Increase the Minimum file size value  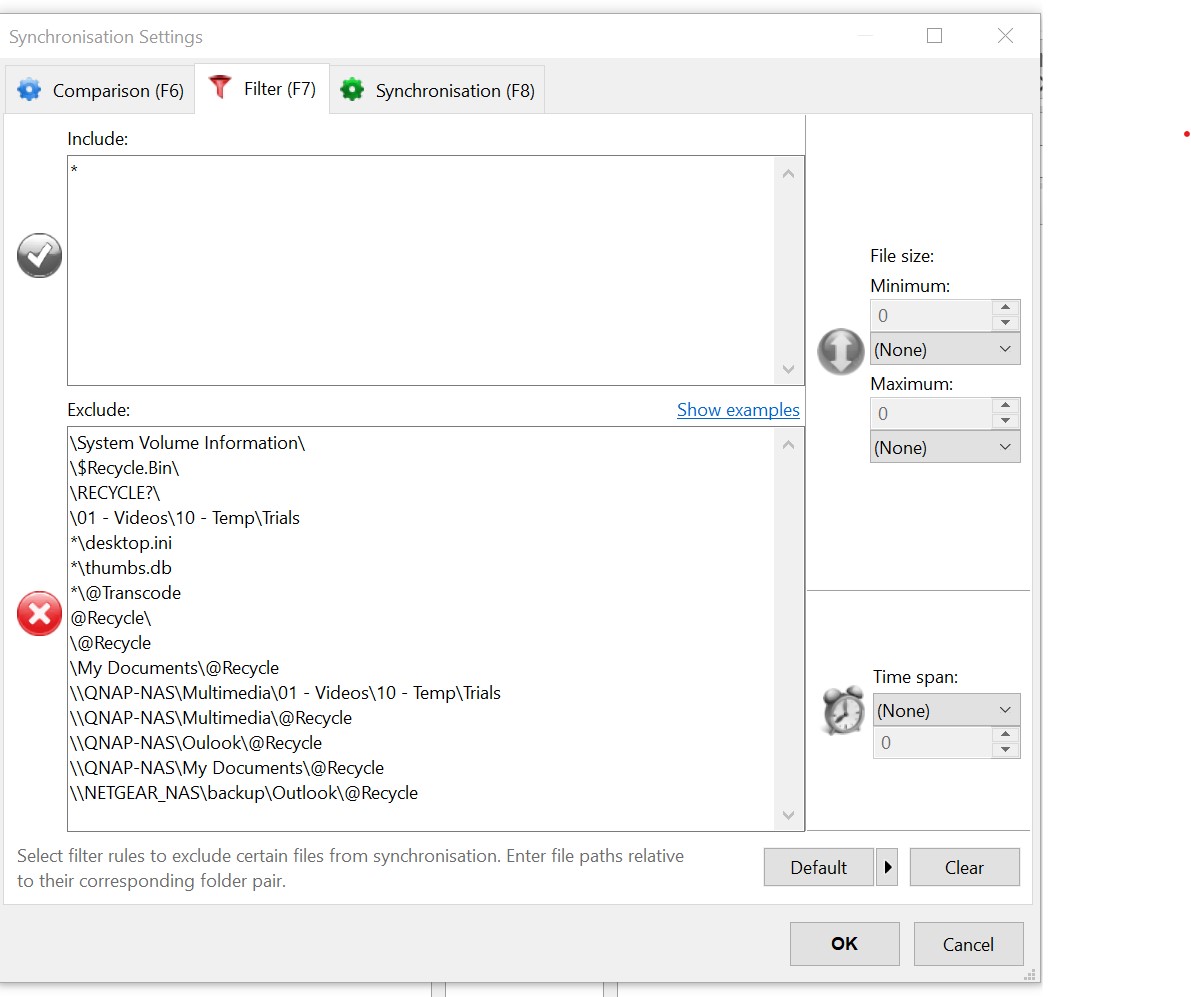[1006, 308]
